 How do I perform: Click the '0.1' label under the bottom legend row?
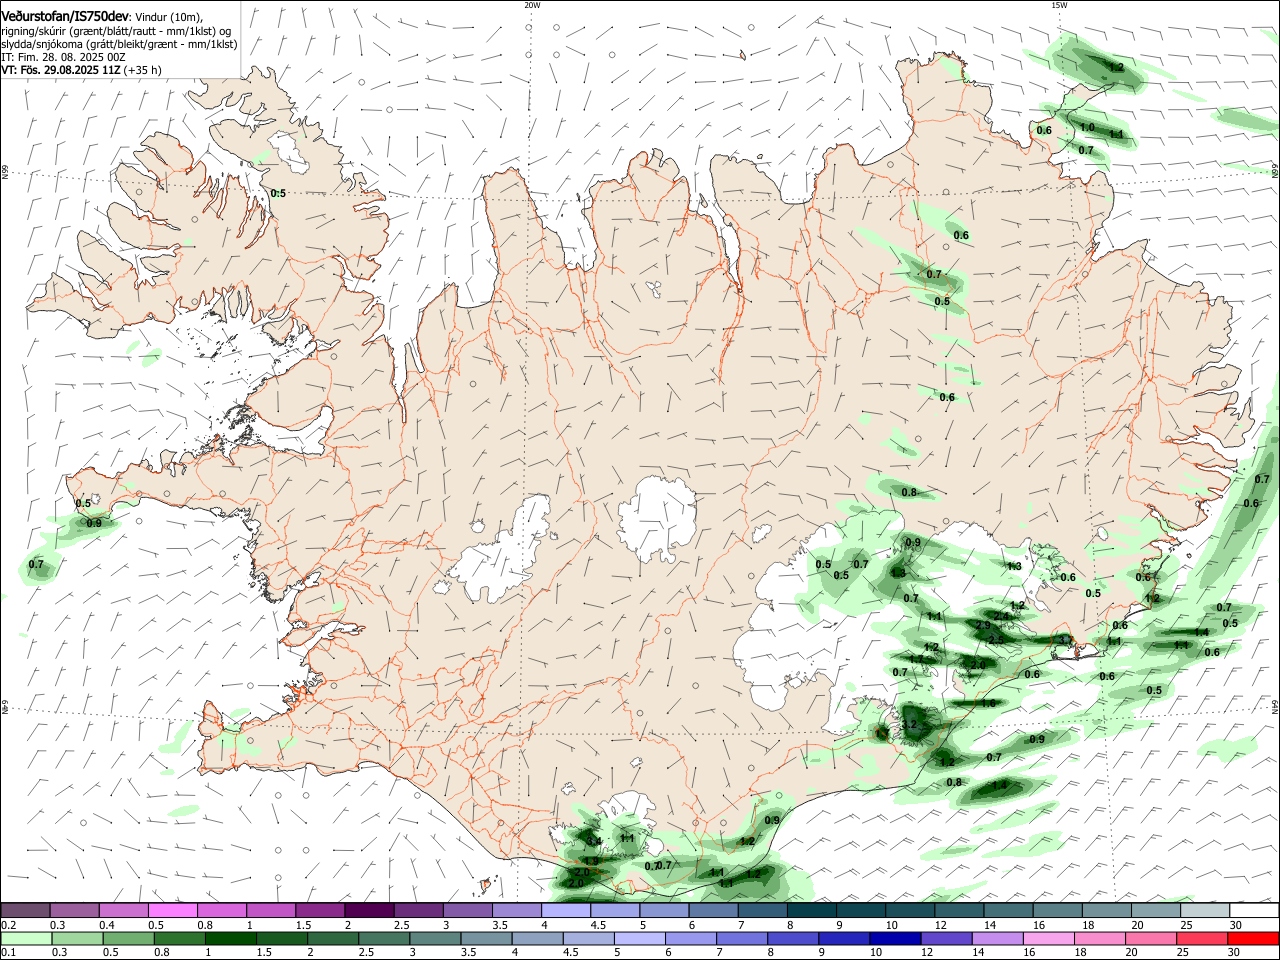8,952
